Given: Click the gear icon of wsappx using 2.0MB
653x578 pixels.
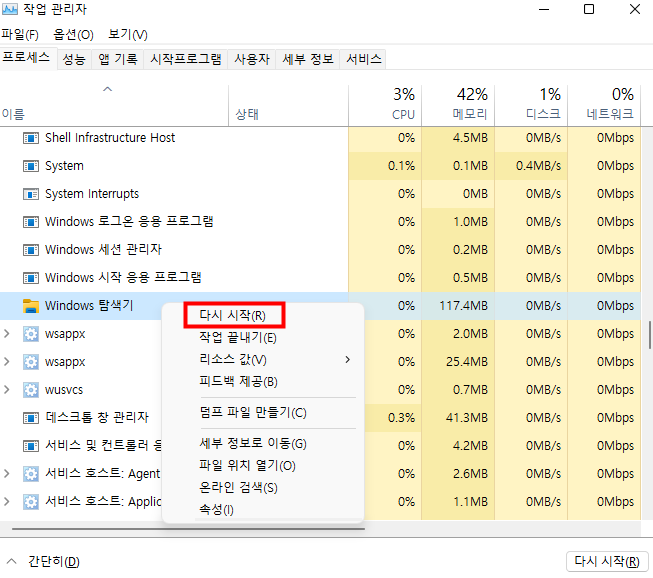Looking at the screenshot, I should (x=31, y=334).
